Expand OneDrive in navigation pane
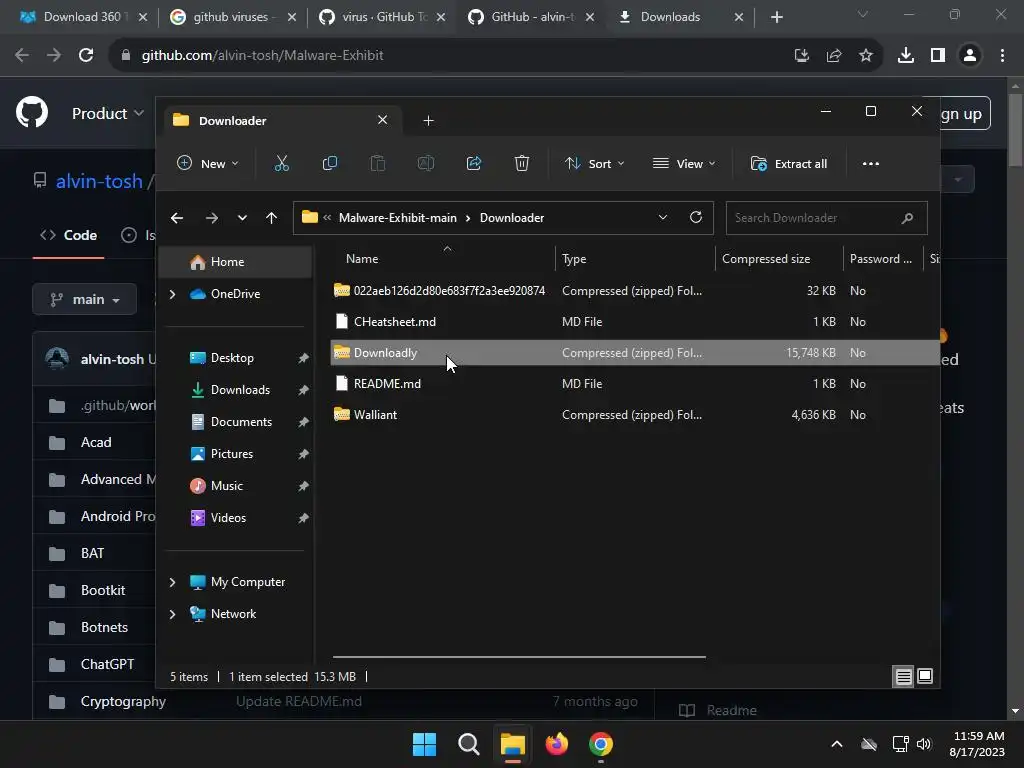This screenshot has width=1024, height=768. point(172,294)
